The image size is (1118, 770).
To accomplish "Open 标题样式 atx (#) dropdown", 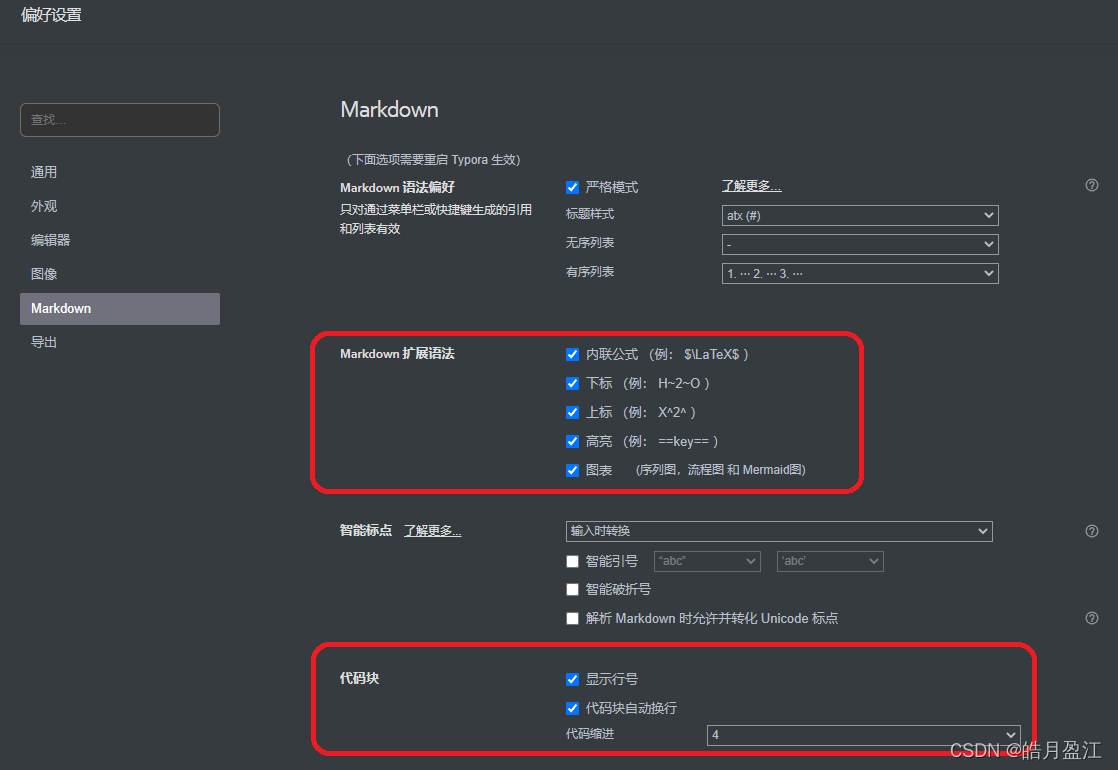I will 860,215.
